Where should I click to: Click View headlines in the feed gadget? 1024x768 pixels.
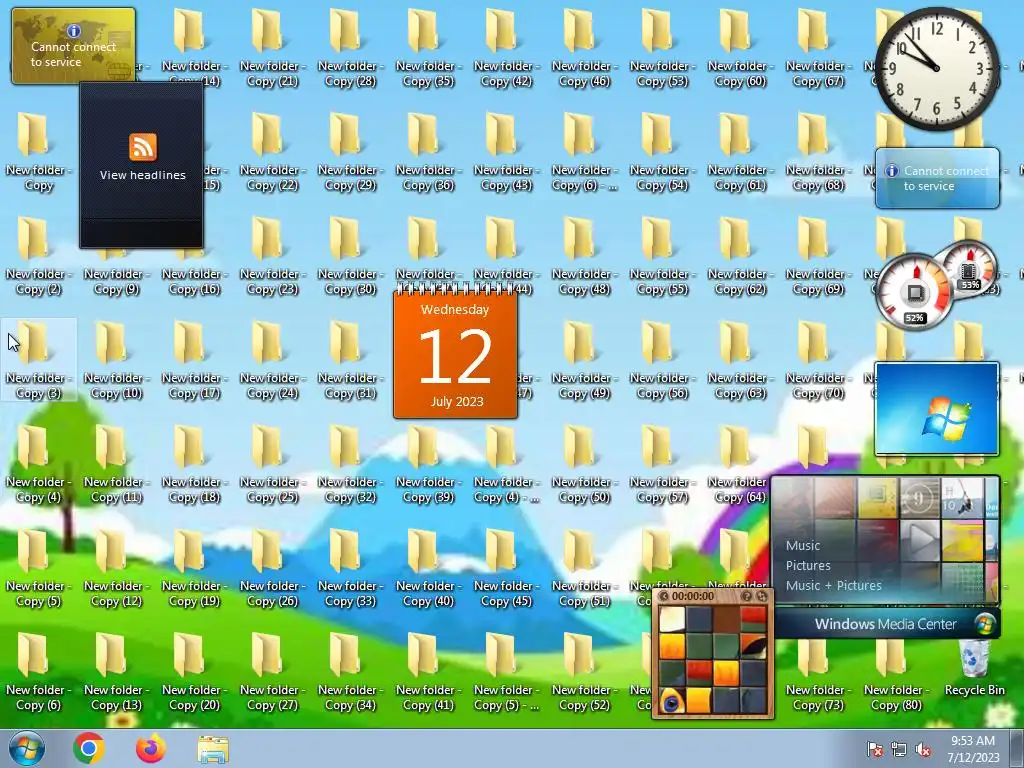[x=142, y=175]
